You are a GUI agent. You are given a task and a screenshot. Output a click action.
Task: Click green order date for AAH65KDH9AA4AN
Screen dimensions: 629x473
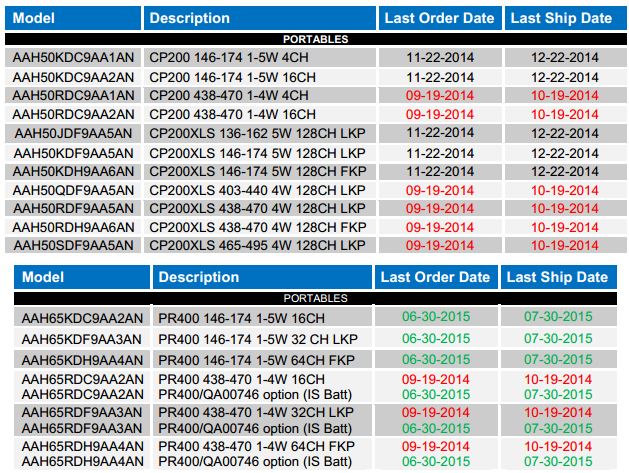(436, 359)
